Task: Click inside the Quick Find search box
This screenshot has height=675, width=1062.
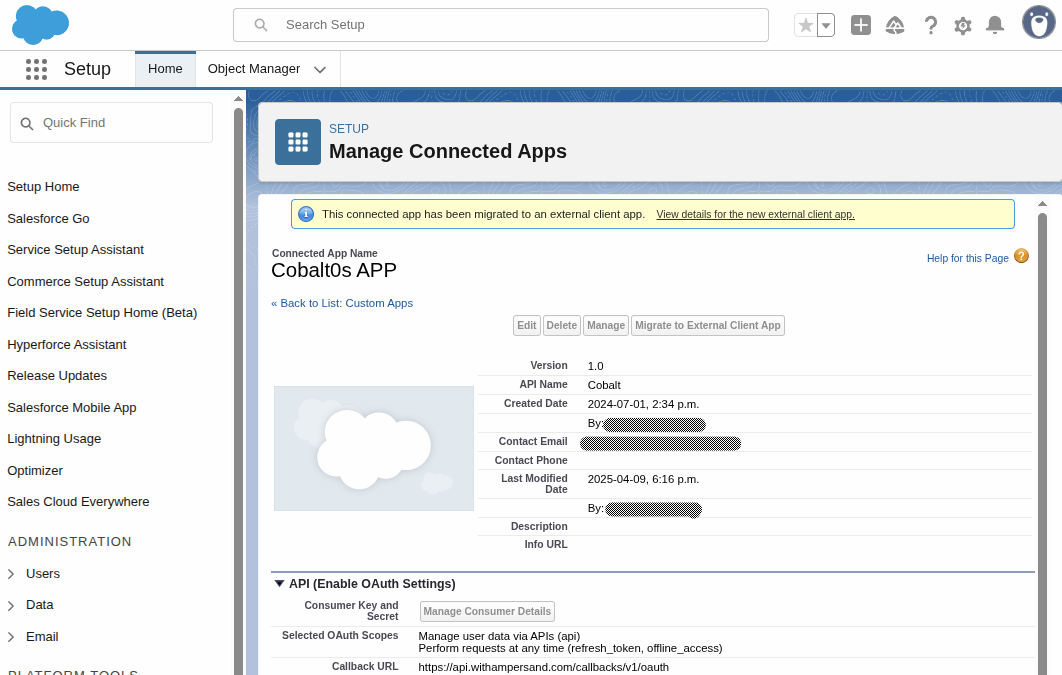Action: click(110, 122)
